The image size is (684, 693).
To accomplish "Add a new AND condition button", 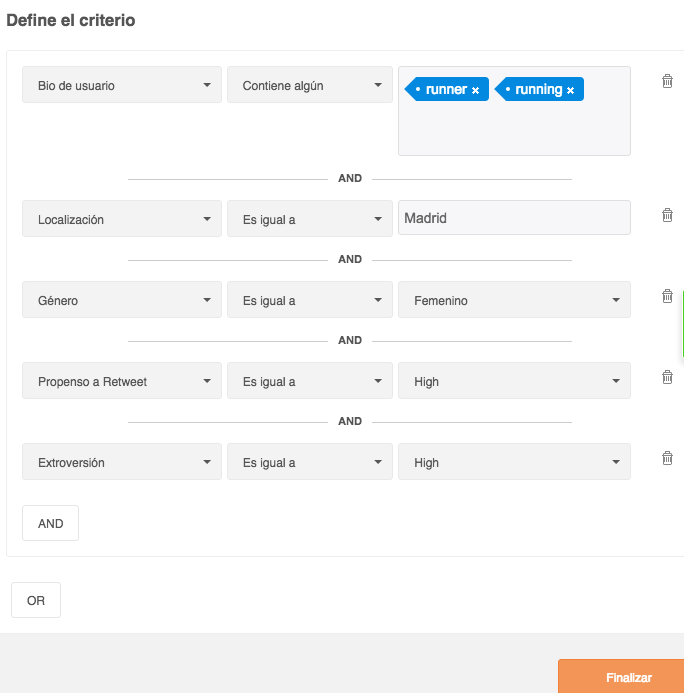I will pyautogui.click(x=50, y=523).
